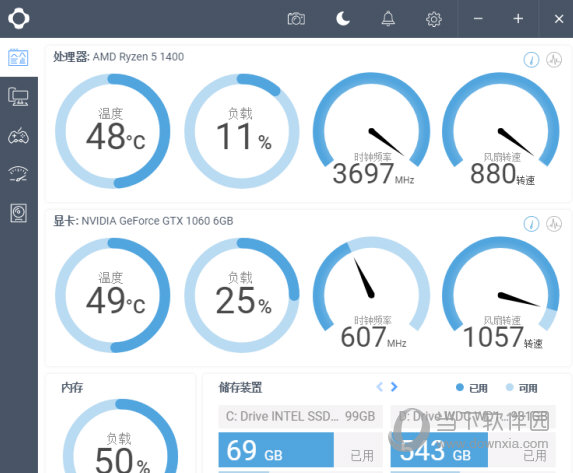The width and height of the screenshot is (573, 473).
Task: Close the CAM window
Action: pyautogui.click(x=559, y=19)
